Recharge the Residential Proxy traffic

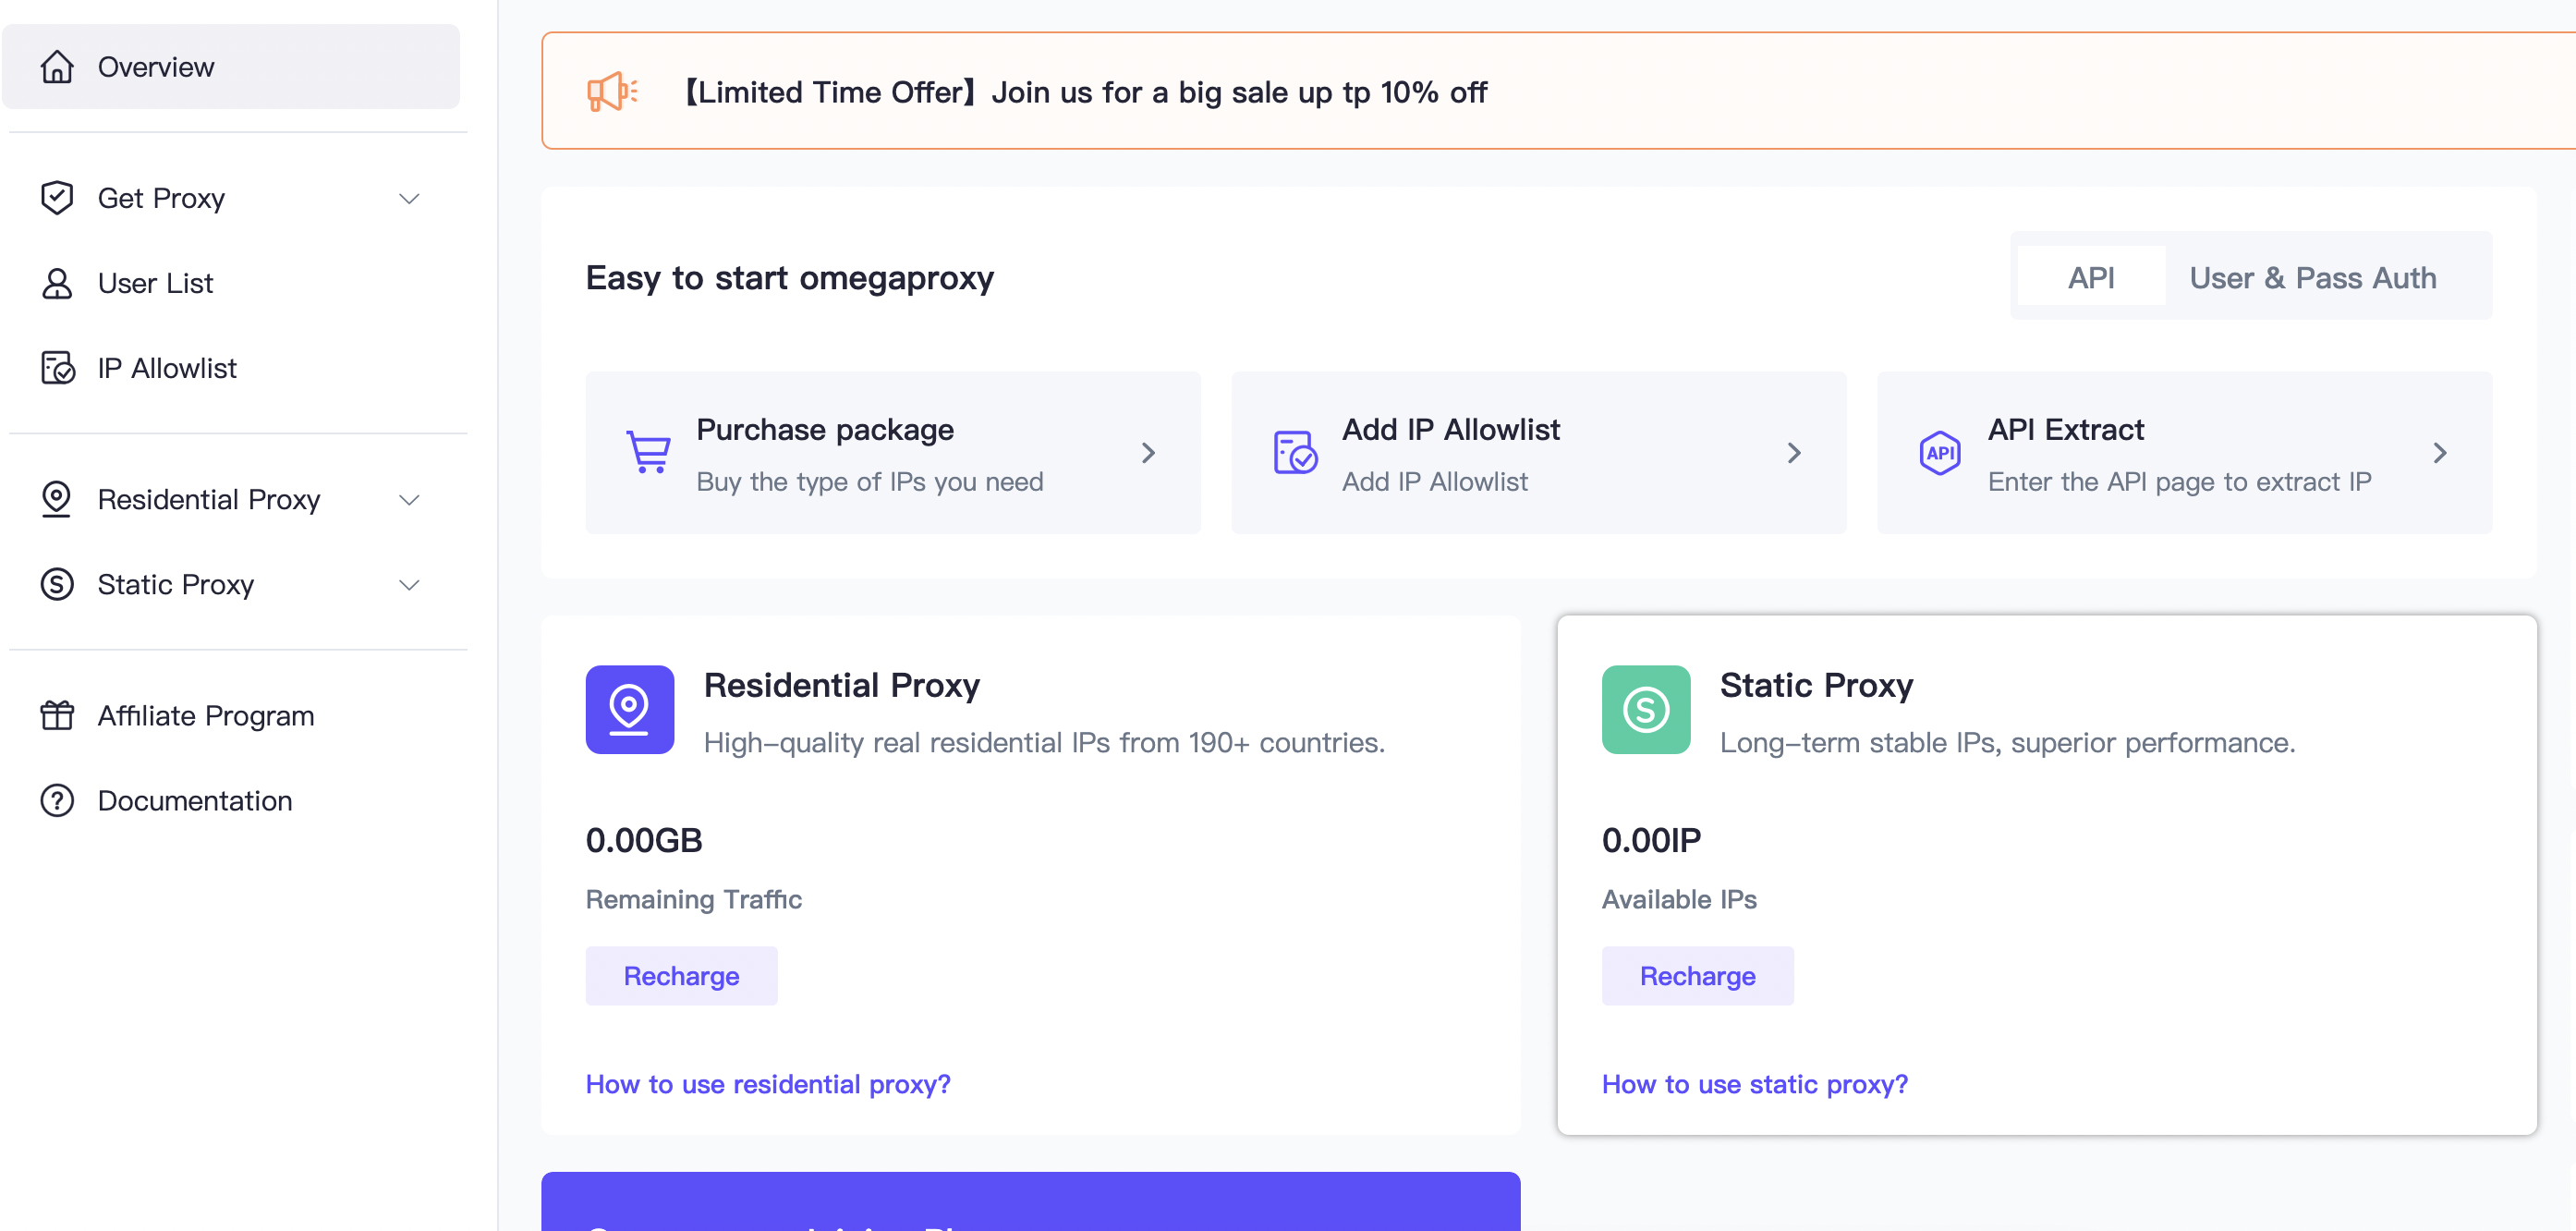(x=681, y=975)
